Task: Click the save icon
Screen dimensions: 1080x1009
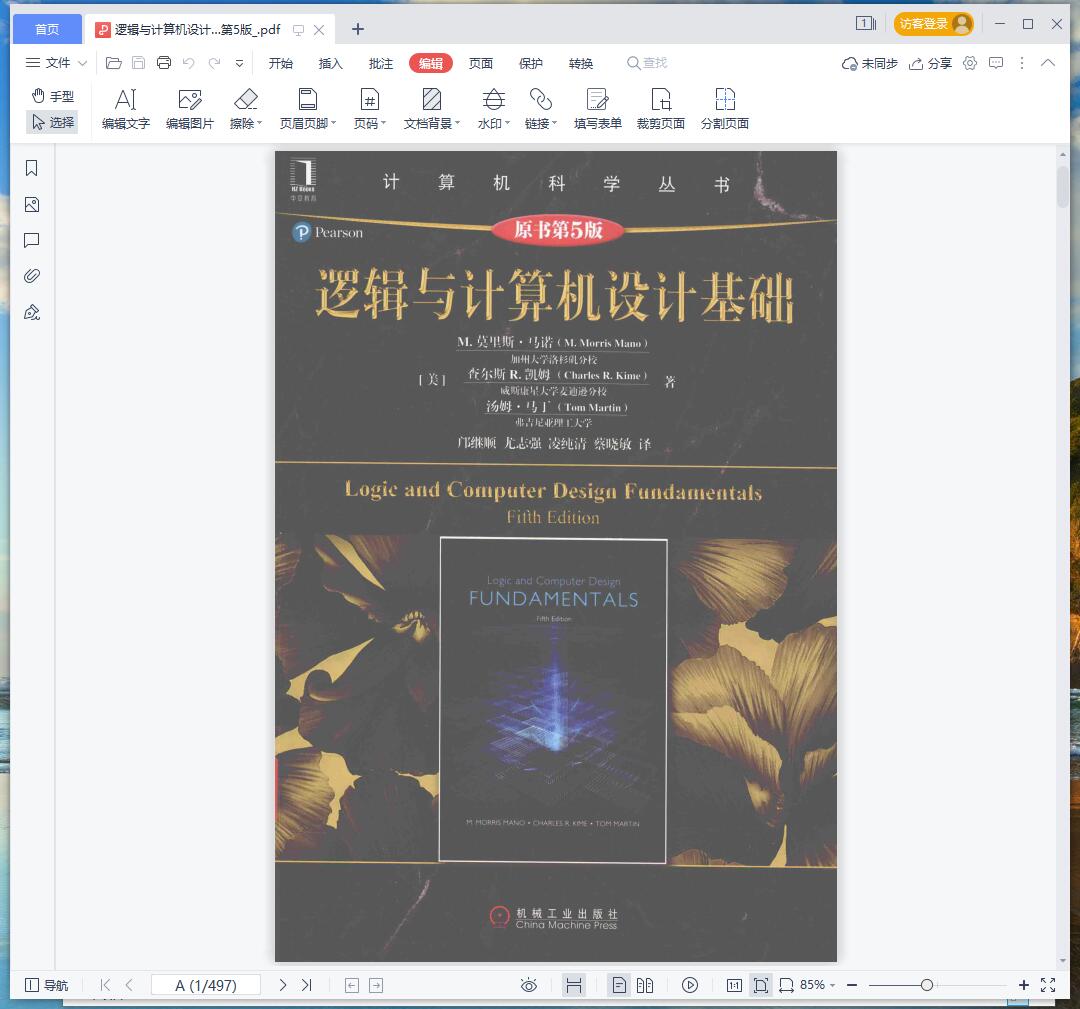Action: [x=138, y=63]
